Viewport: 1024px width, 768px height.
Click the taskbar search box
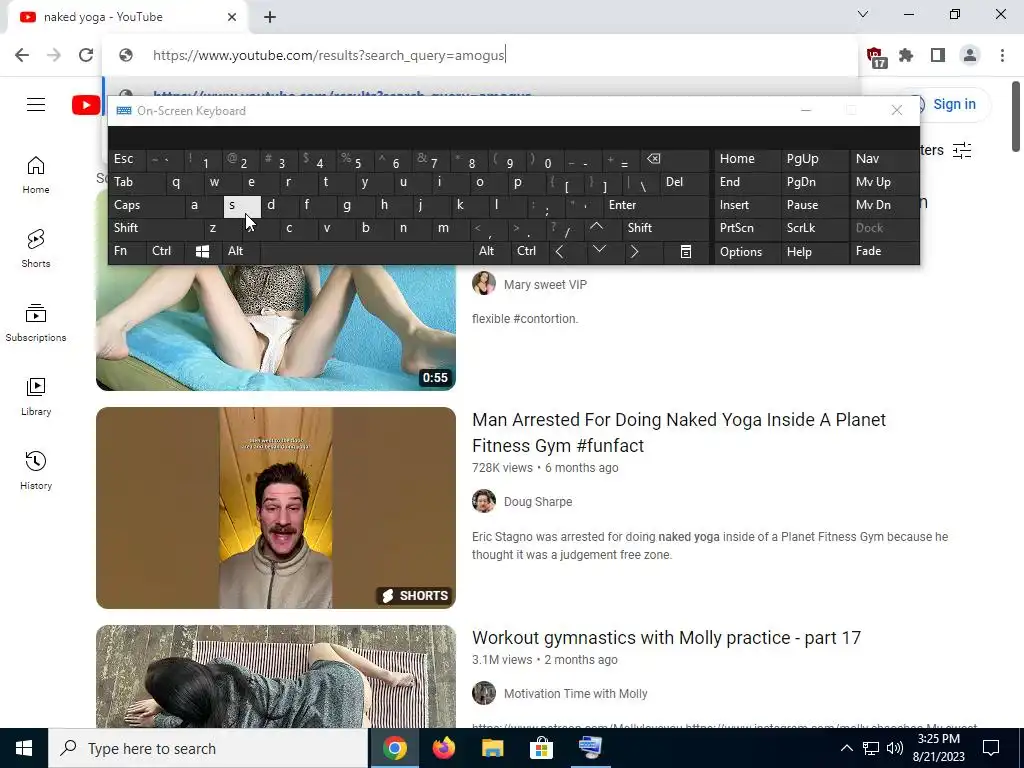[x=208, y=748]
